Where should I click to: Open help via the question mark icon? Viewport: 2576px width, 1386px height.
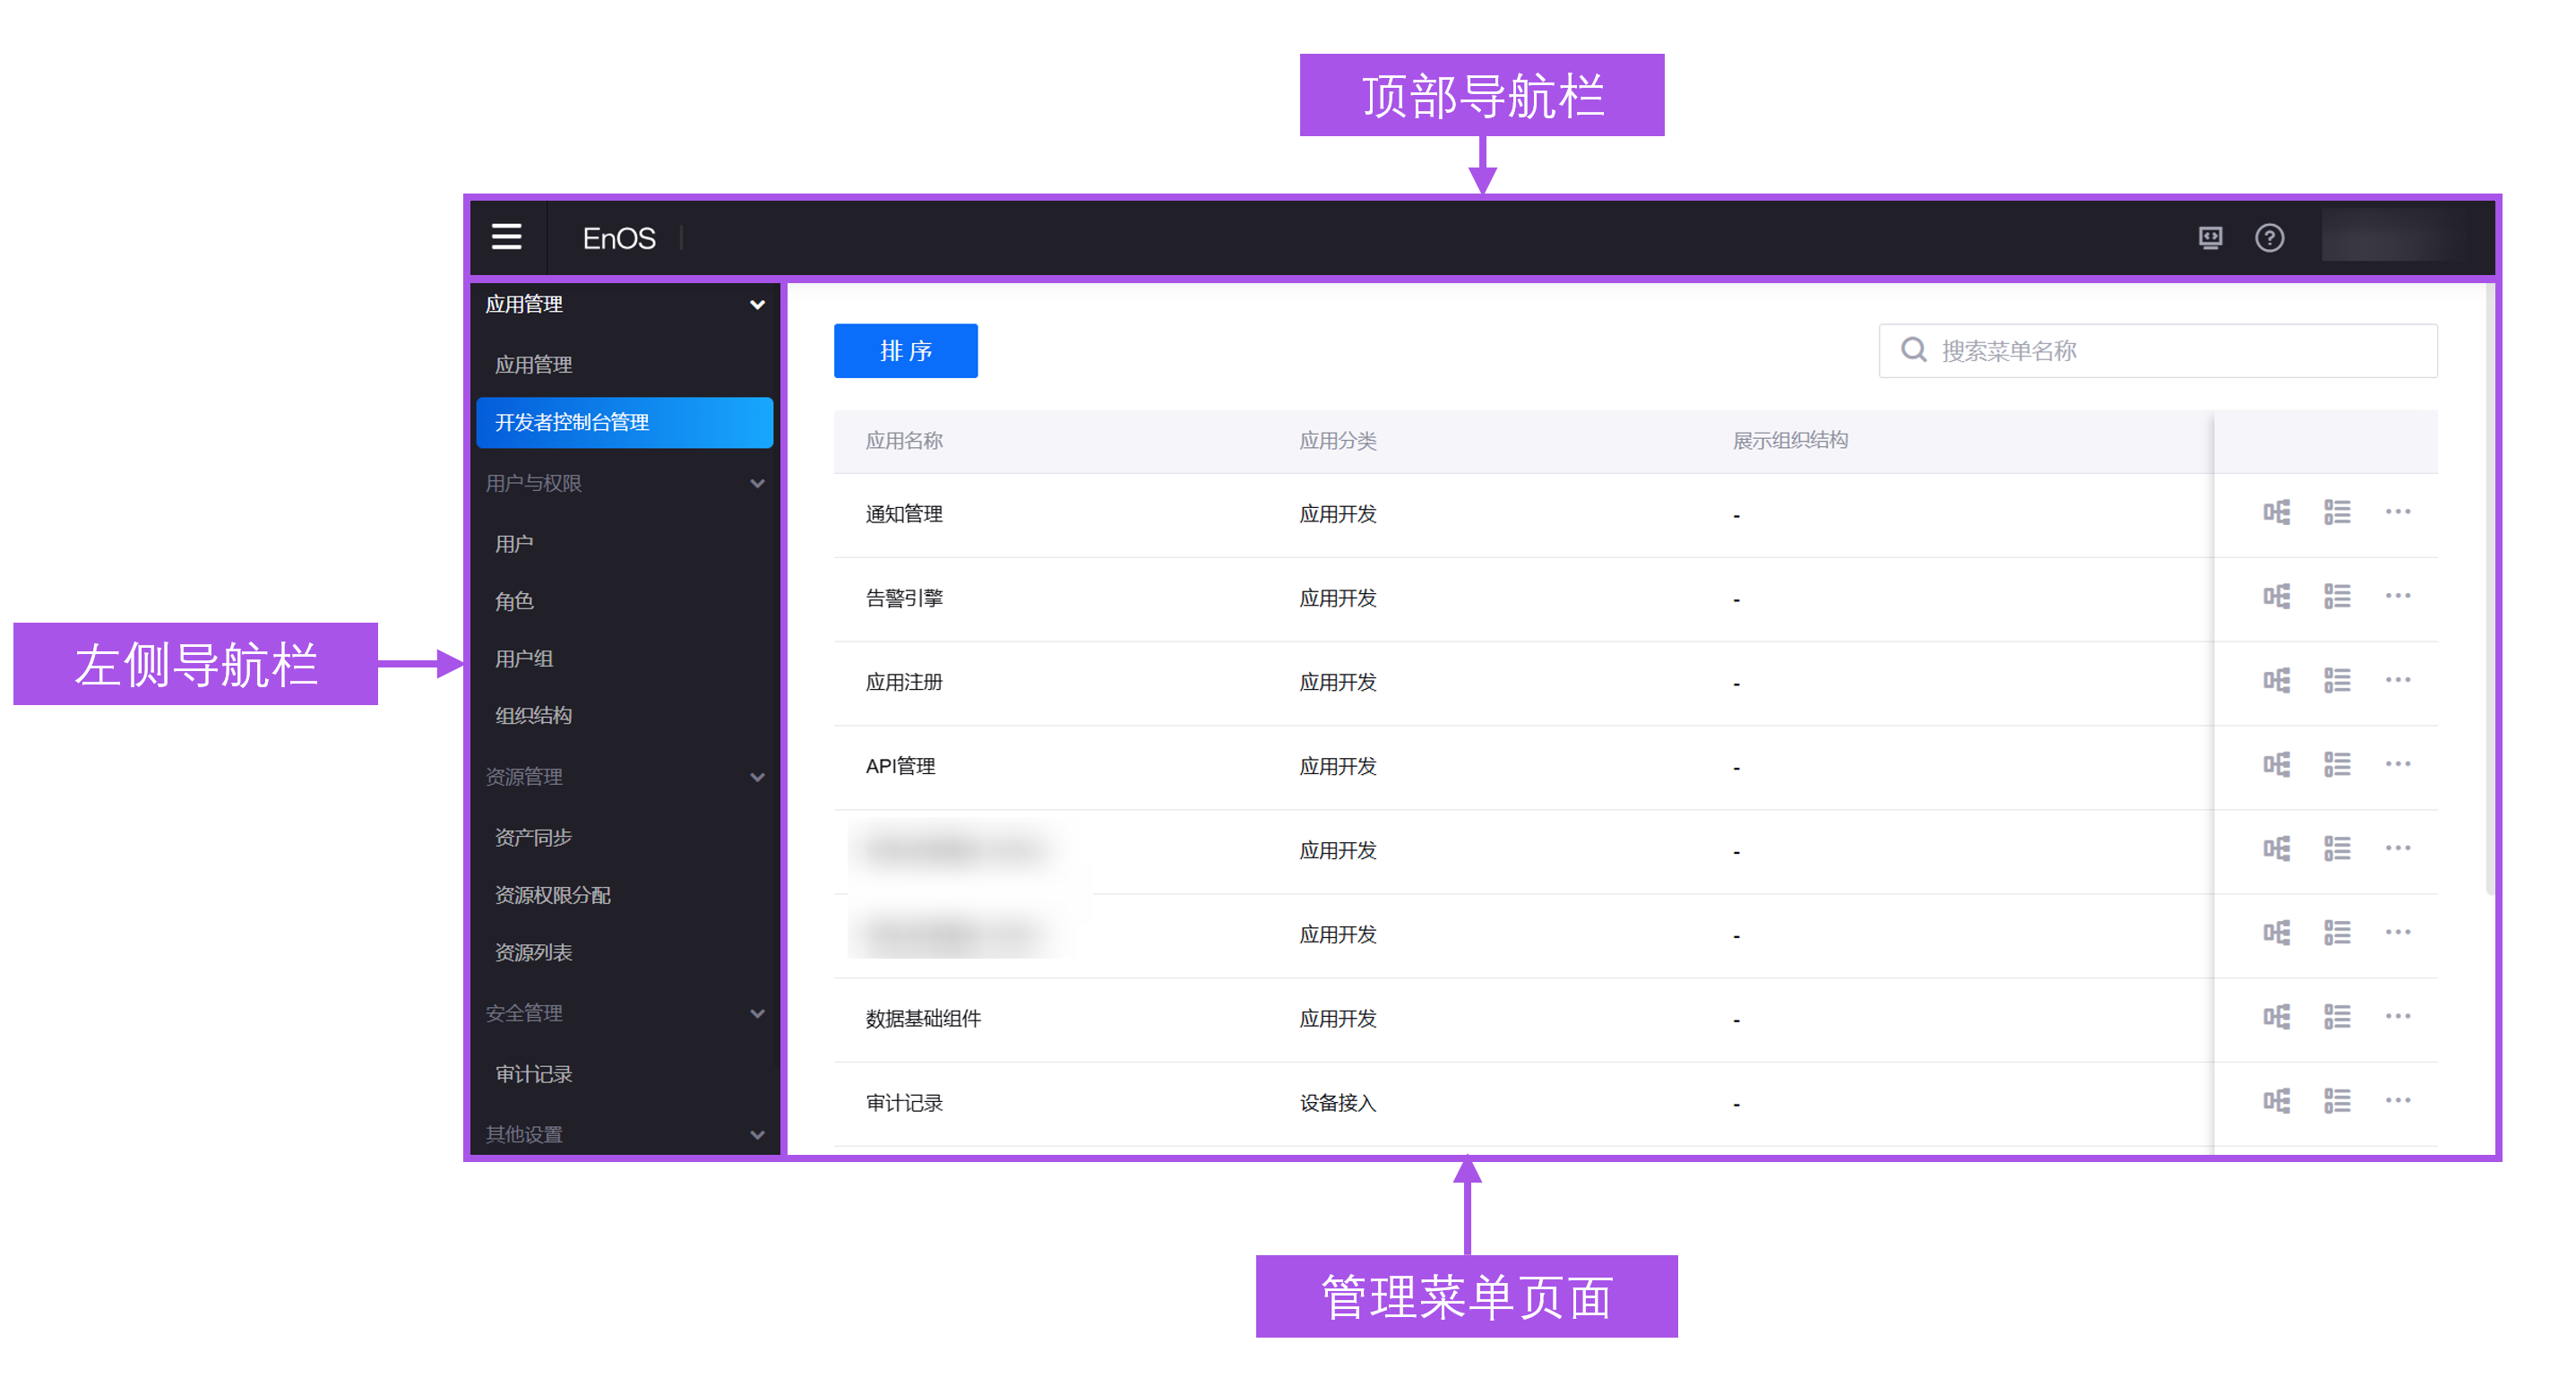(x=2271, y=238)
